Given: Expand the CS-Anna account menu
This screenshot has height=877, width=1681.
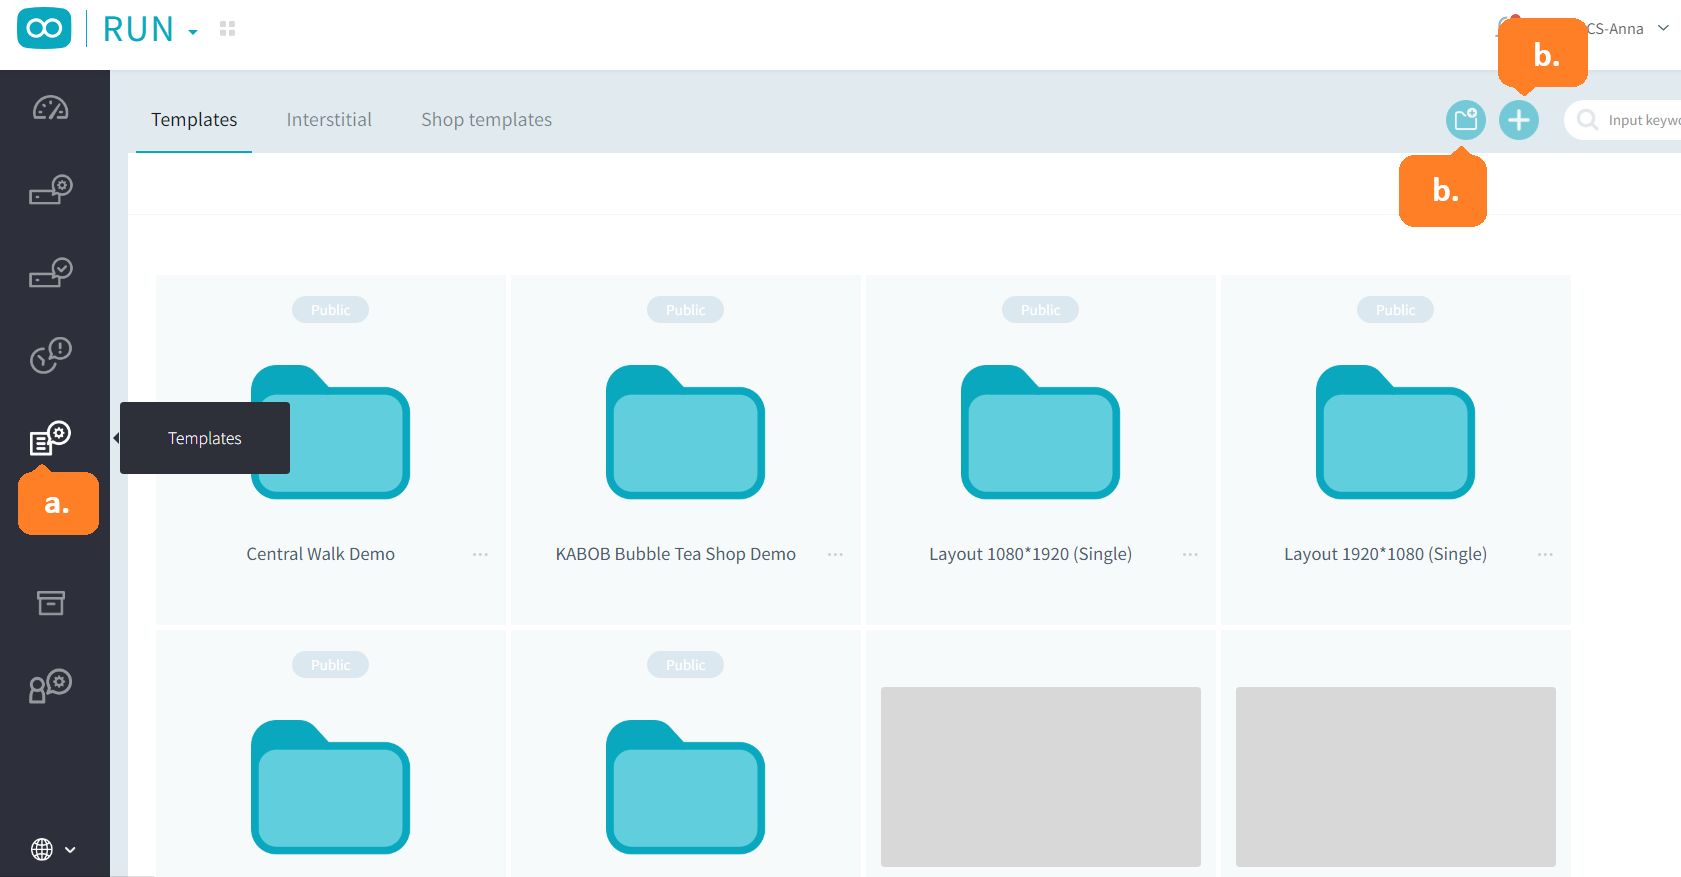Looking at the screenshot, I should click(1663, 28).
